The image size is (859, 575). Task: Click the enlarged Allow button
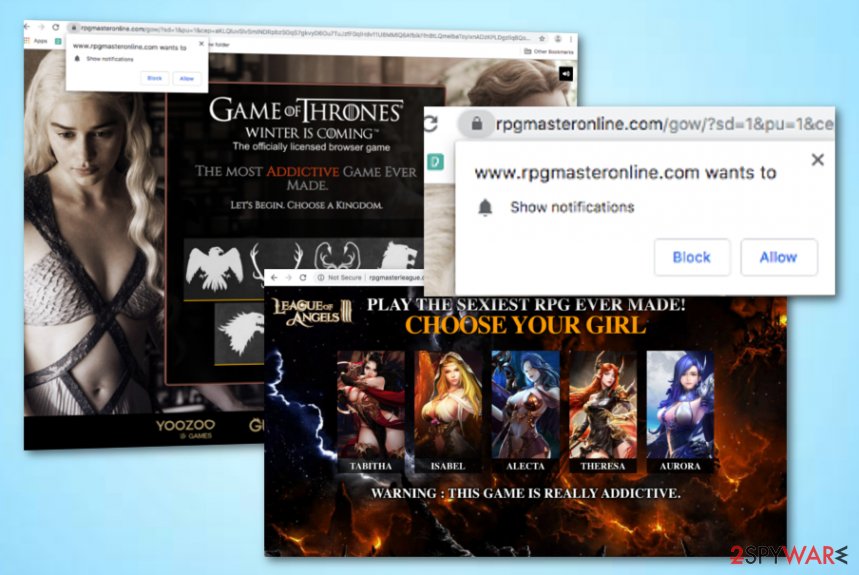coord(778,257)
